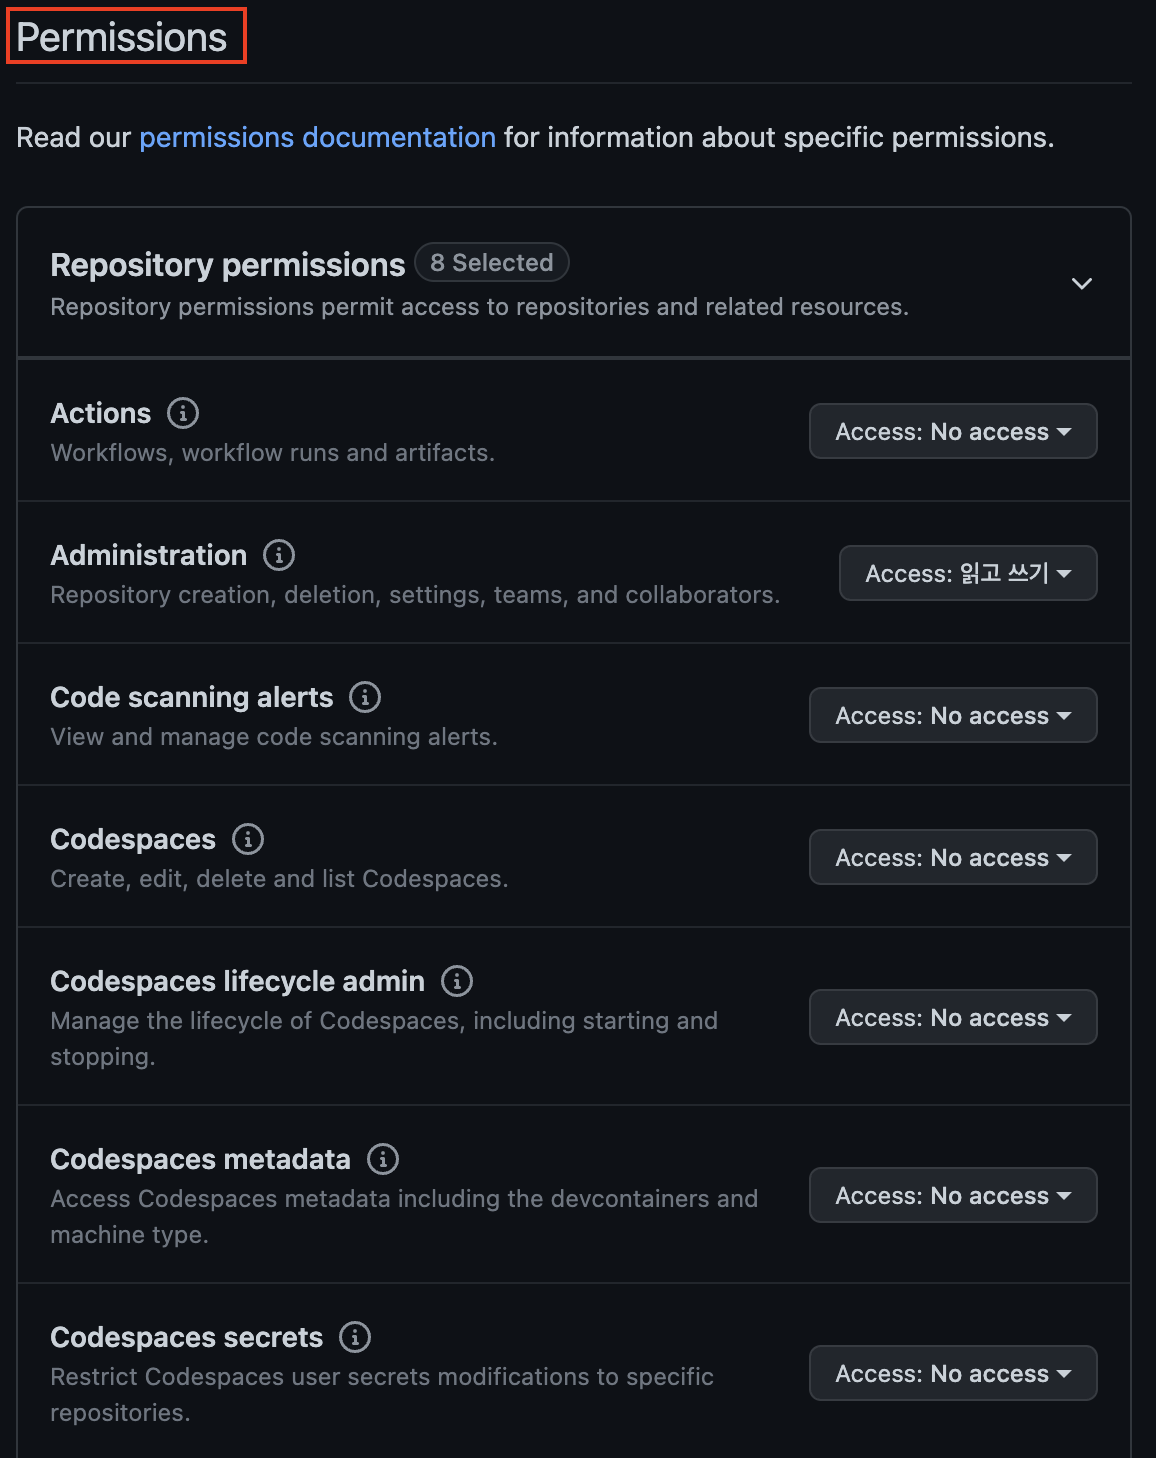The image size is (1156, 1458).
Task: Open the Codespaces access dropdown
Action: tap(952, 858)
